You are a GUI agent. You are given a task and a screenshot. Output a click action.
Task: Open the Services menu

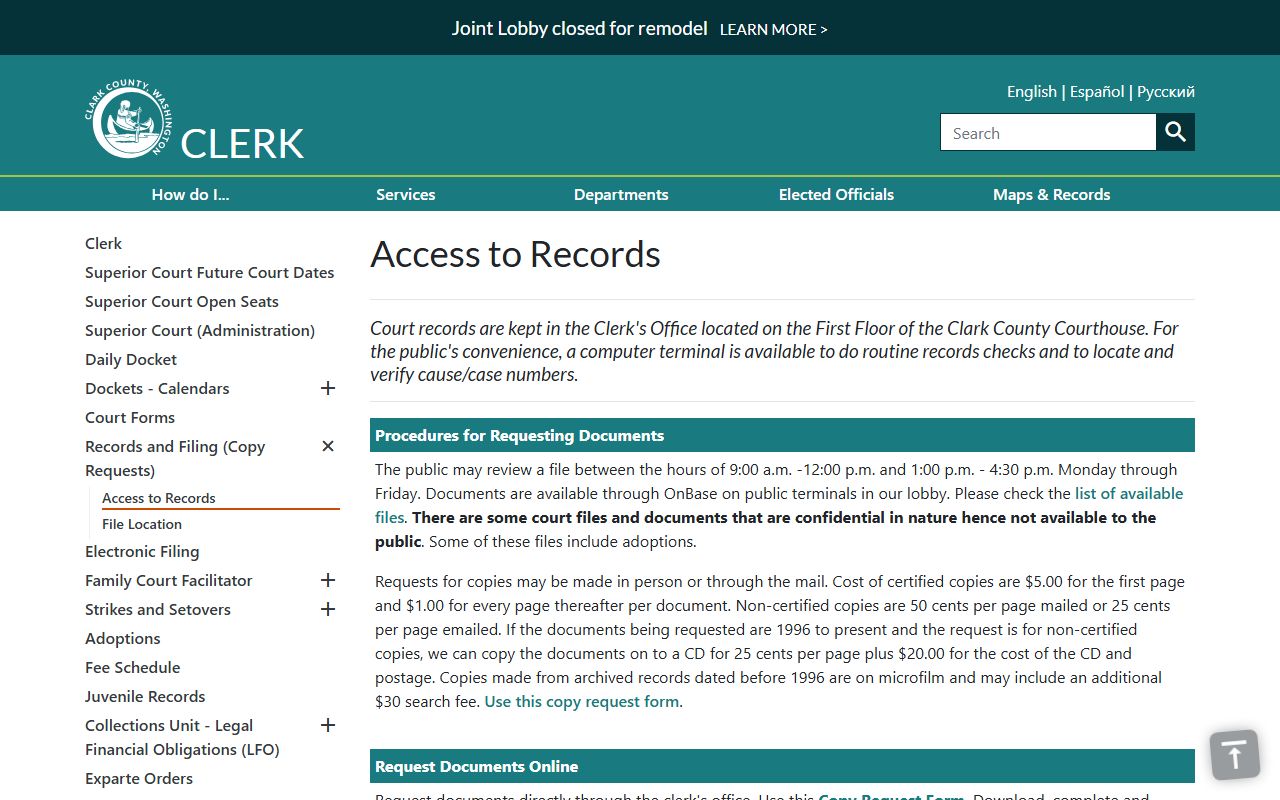406,194
